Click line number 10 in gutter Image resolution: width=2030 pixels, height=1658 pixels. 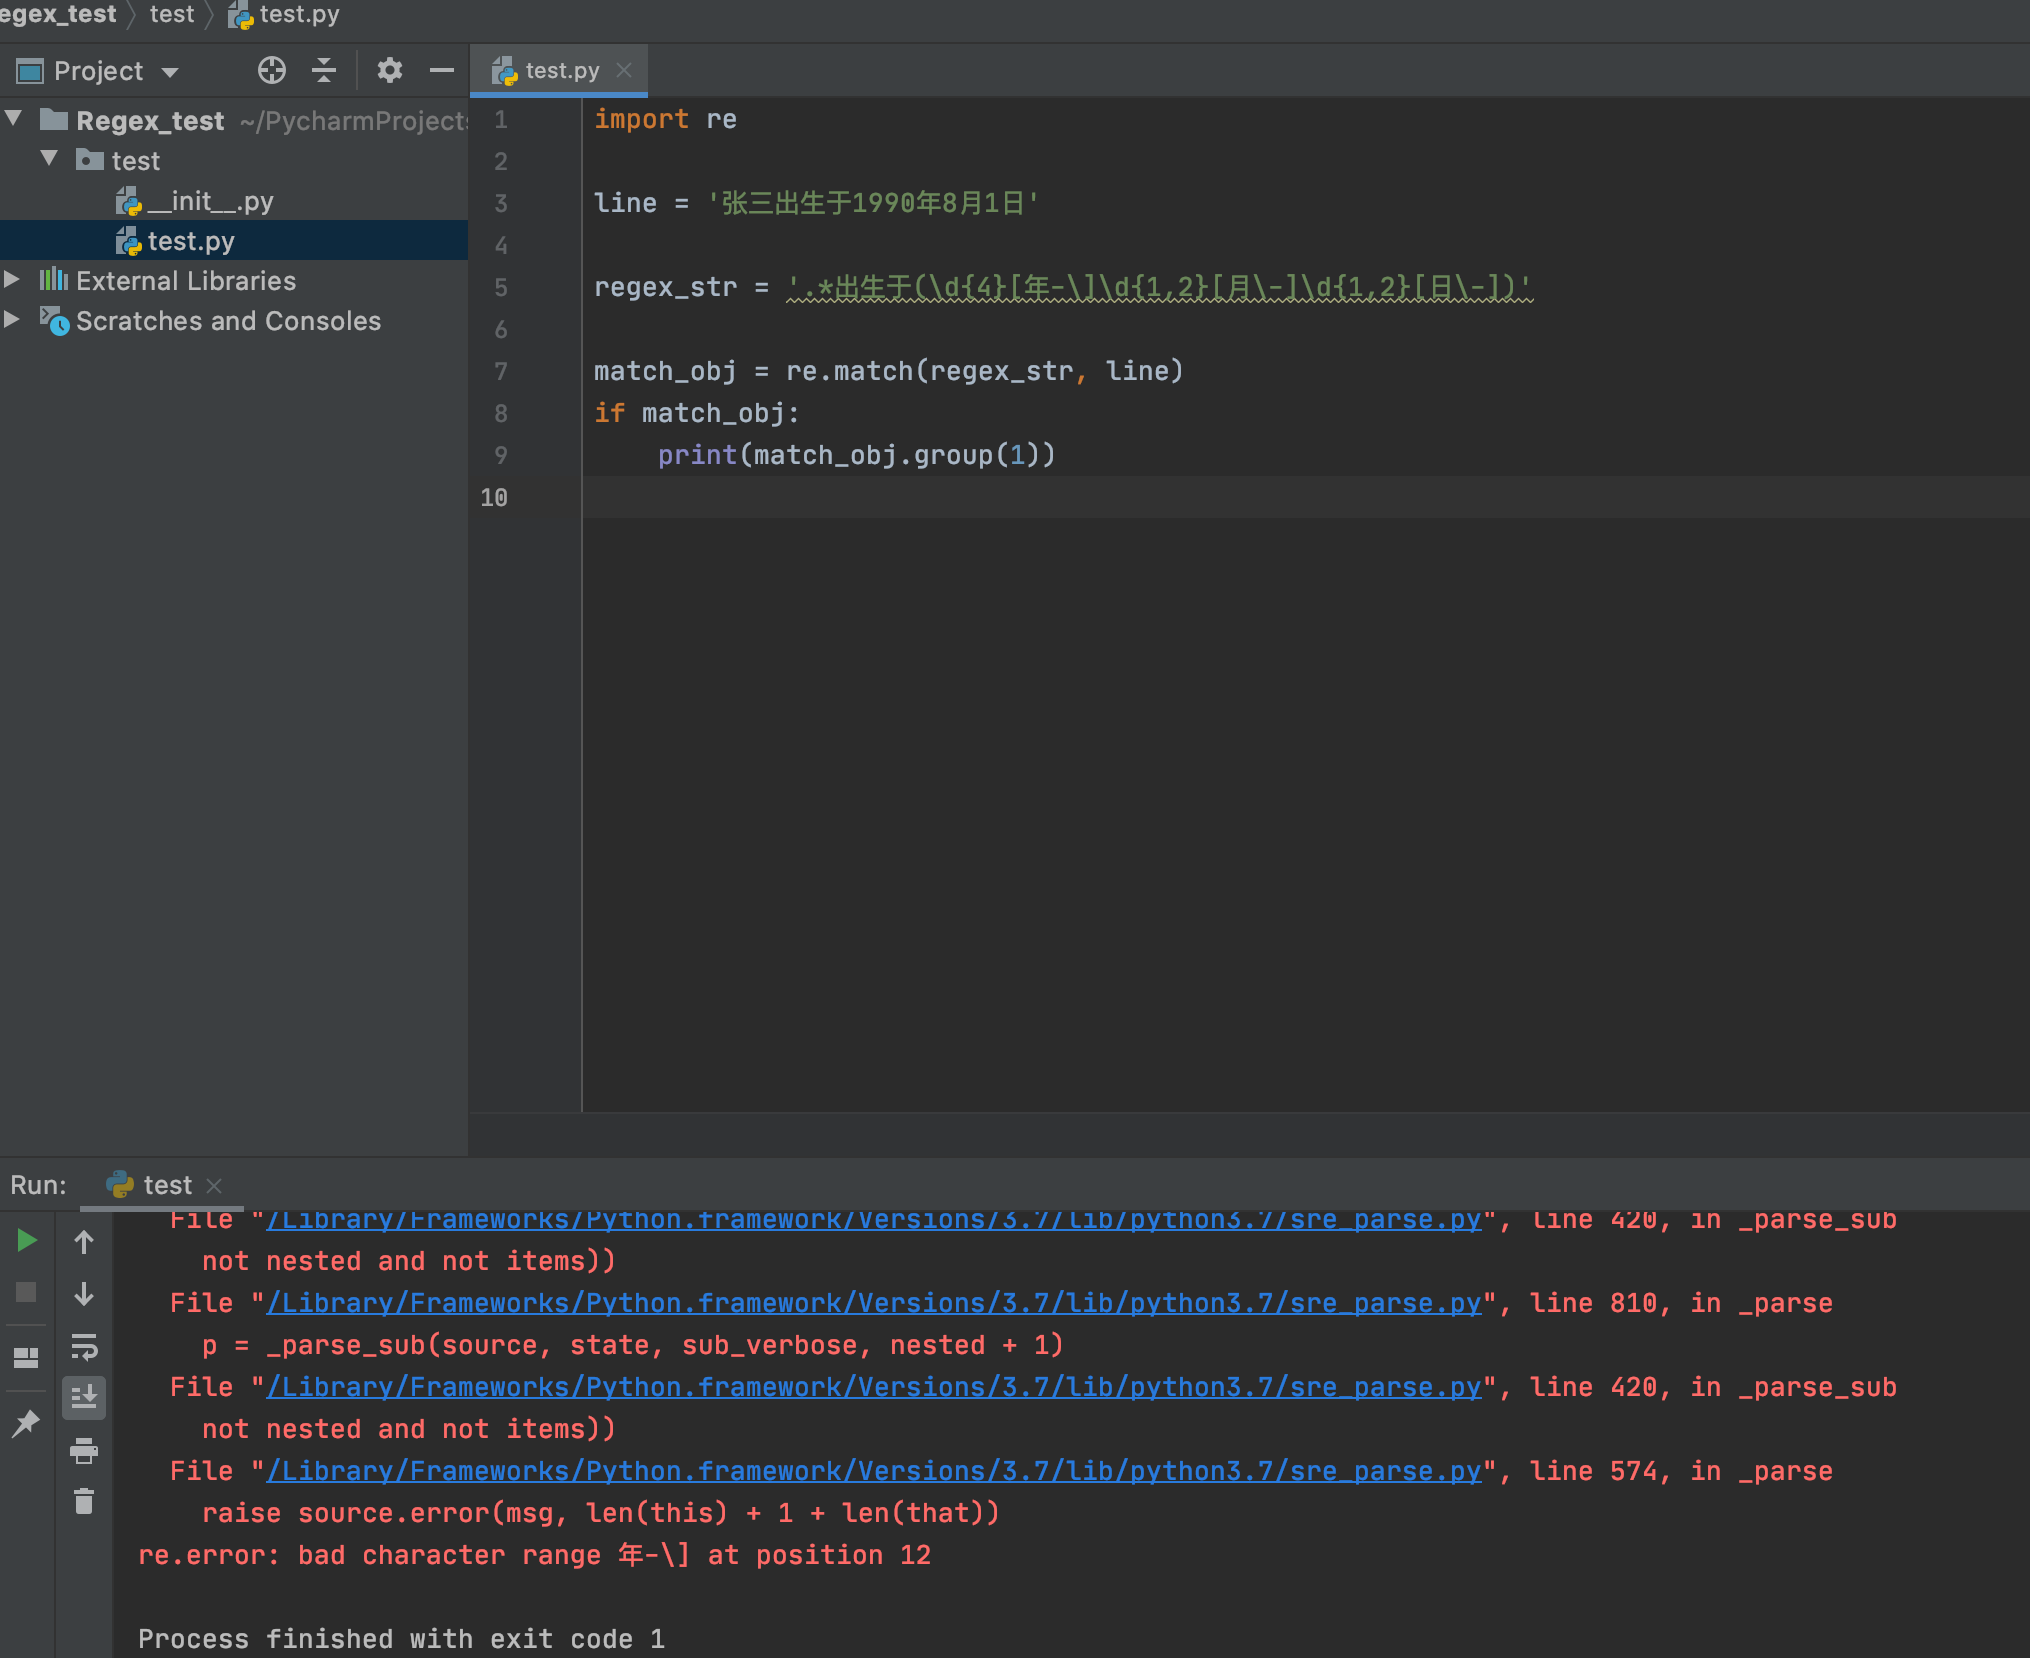coord(494,498)
